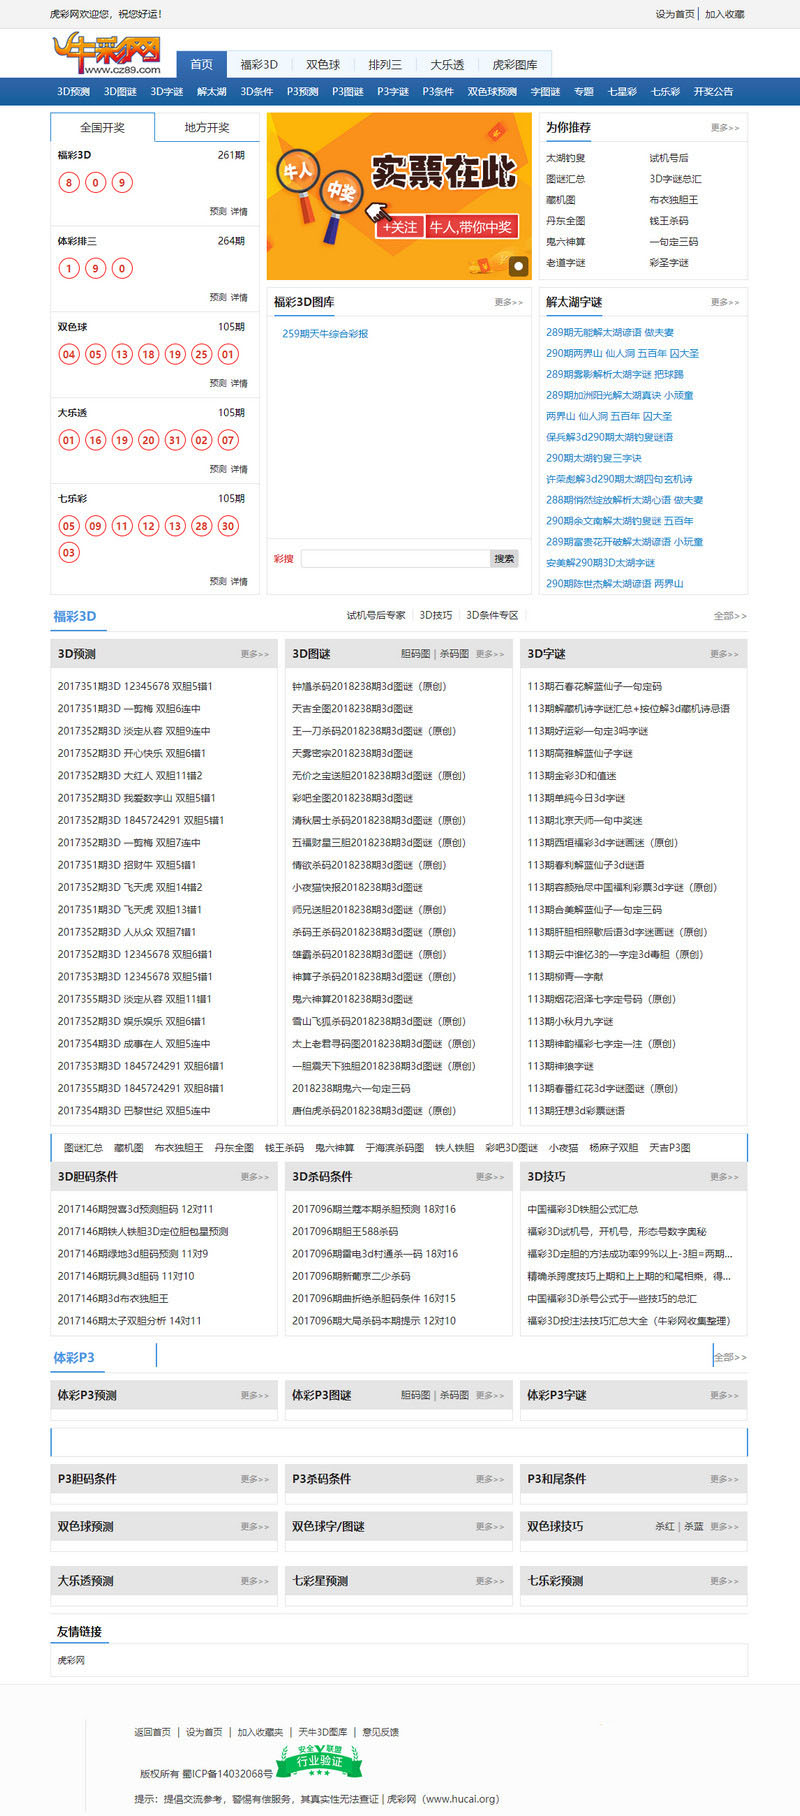The height and width of the screenshot is (1816, 800).
Task: Click the 牛彩网 cz89.com logo
Action: click(x=106, y=55)
